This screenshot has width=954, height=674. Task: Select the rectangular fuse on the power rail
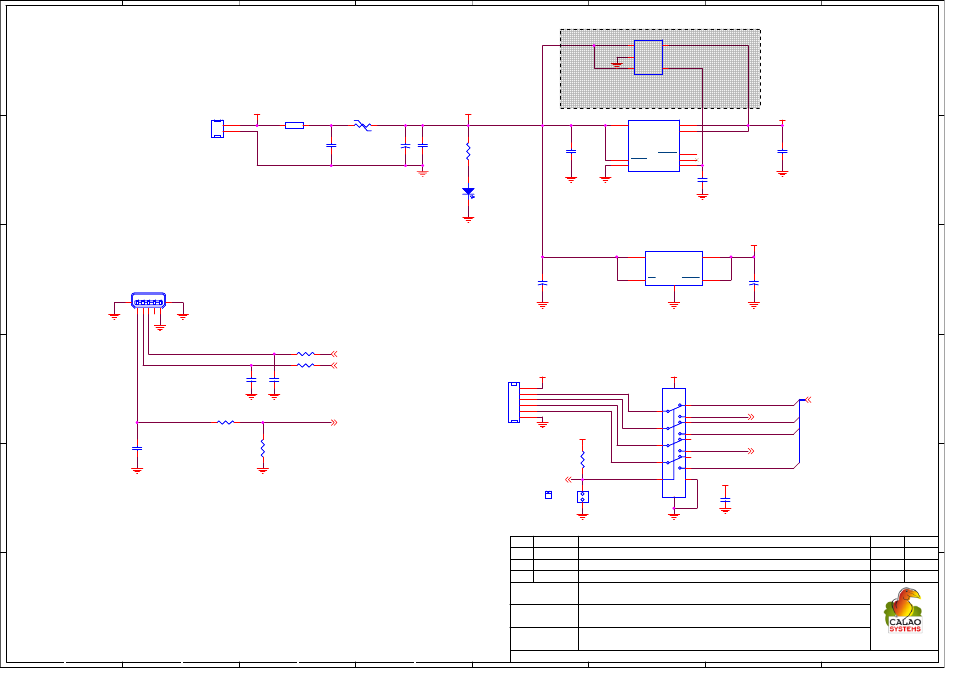(294, 125)
